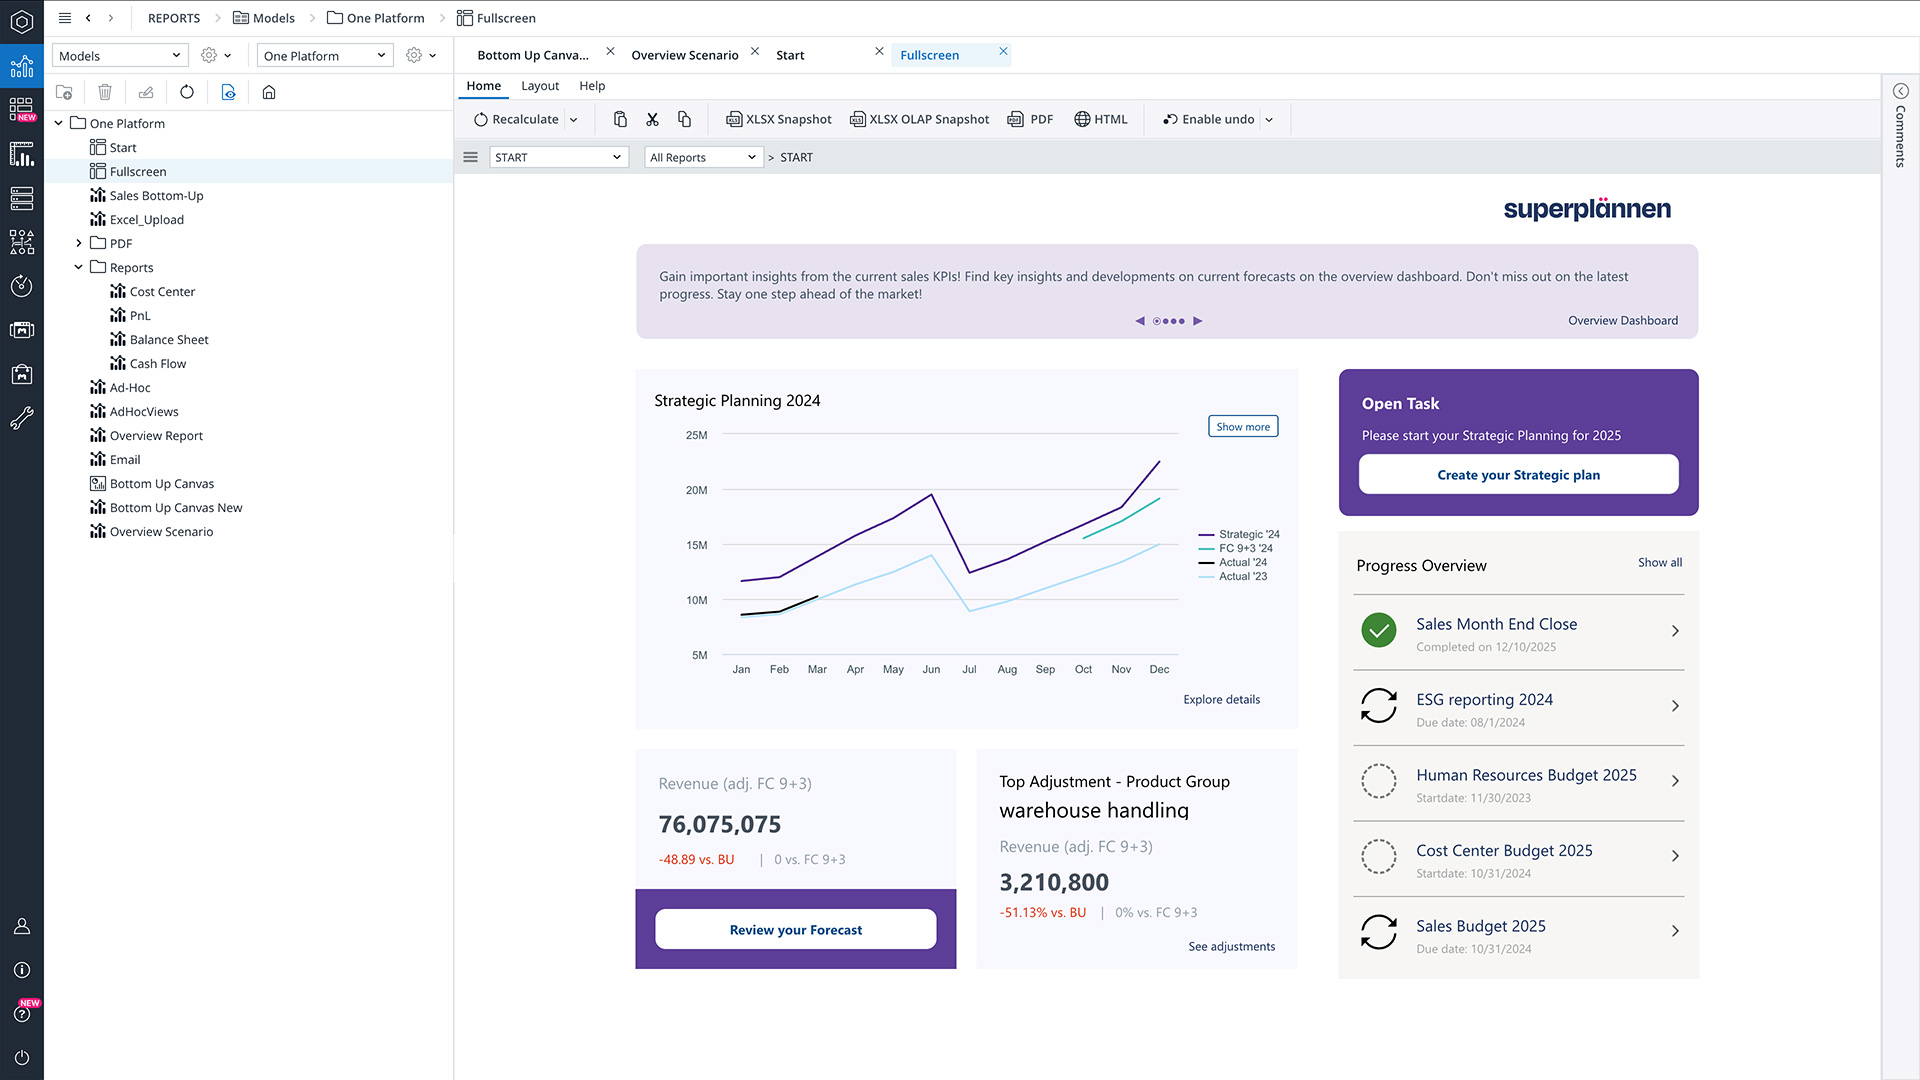Click the Create your Strategic plan button
1920x1080 pixels.
pos(1518,474)
